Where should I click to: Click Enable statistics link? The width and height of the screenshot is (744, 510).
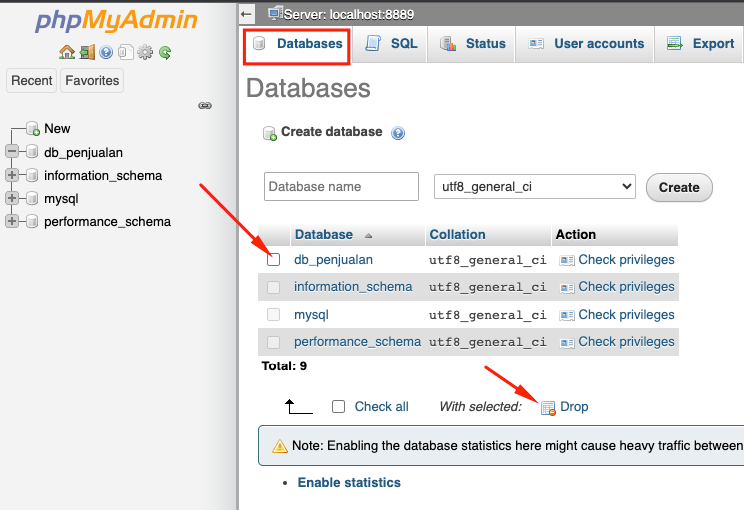click(349, 482)
